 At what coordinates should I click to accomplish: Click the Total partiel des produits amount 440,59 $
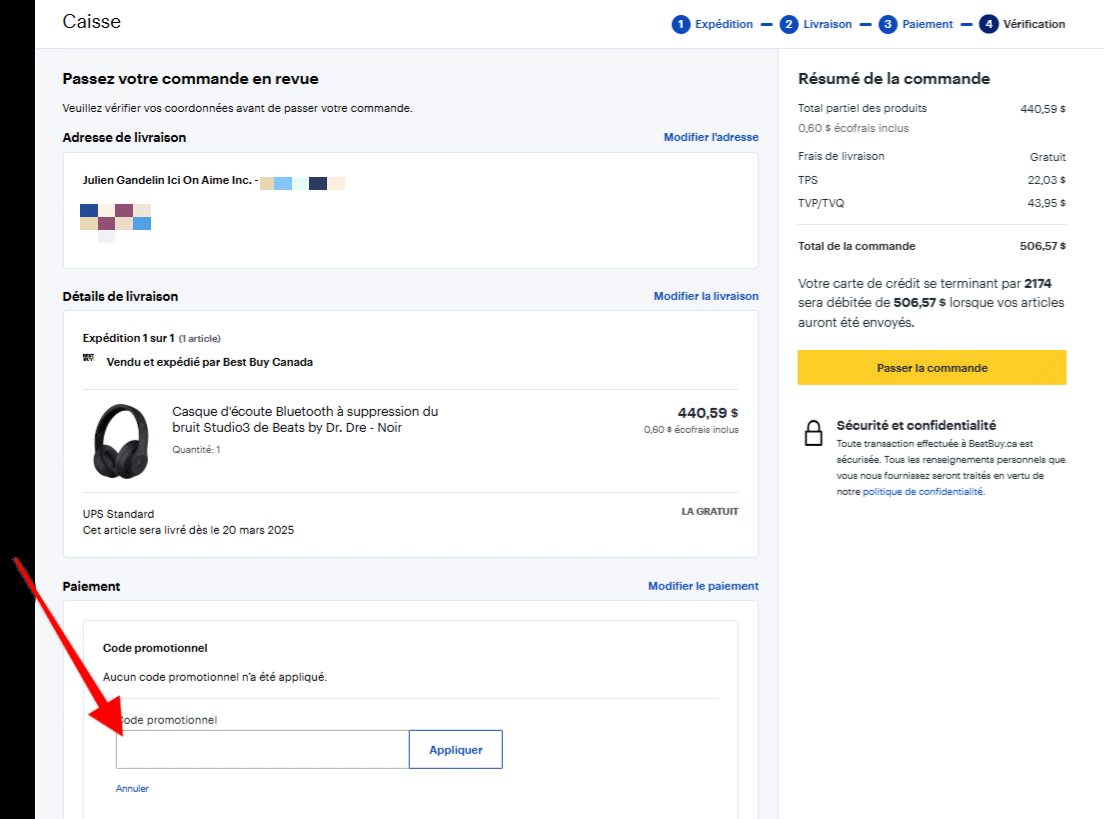click(x=1043, y=109)
